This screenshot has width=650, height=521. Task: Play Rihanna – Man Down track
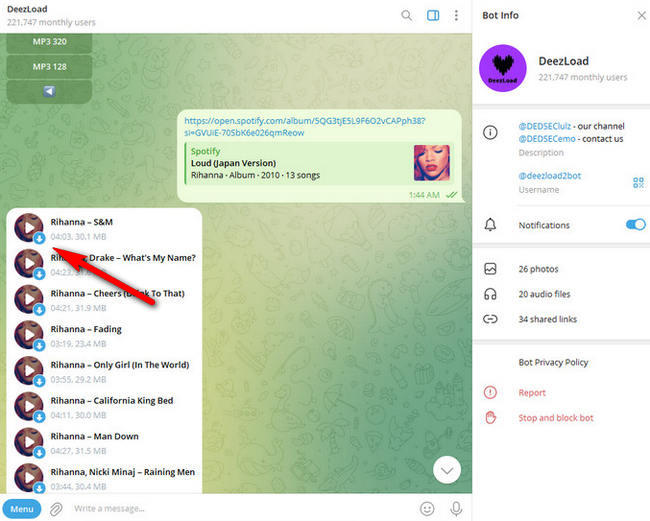(29, 441)
